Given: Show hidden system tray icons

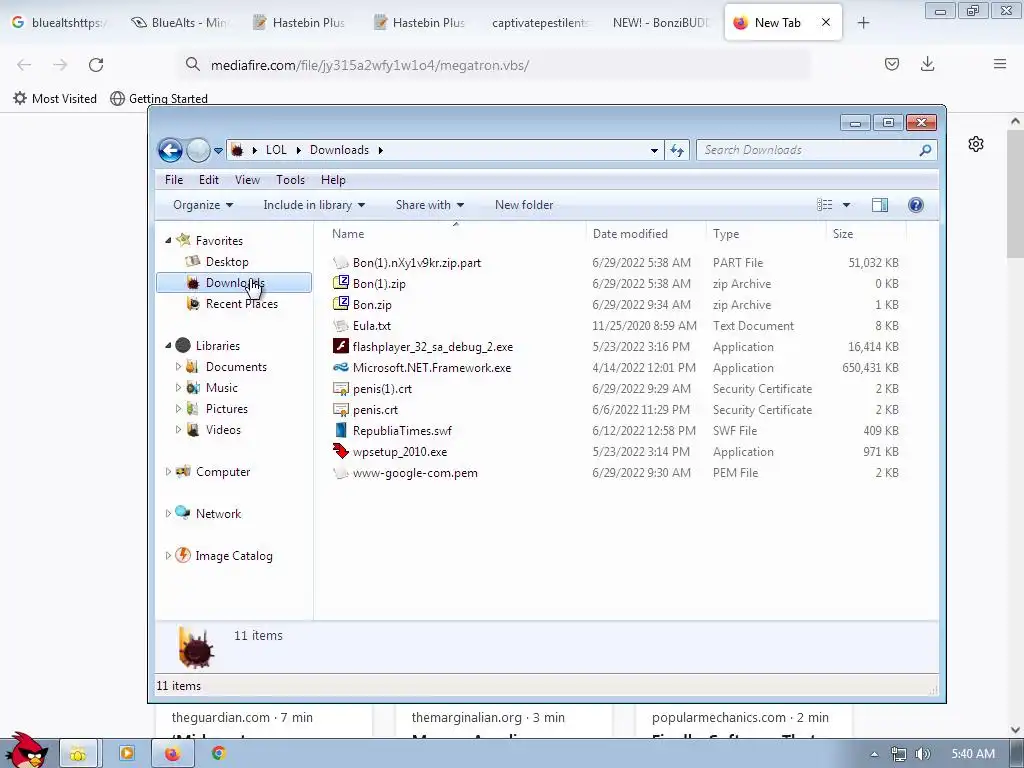Looking at the screenshot, I should click(x=874, y=754).
